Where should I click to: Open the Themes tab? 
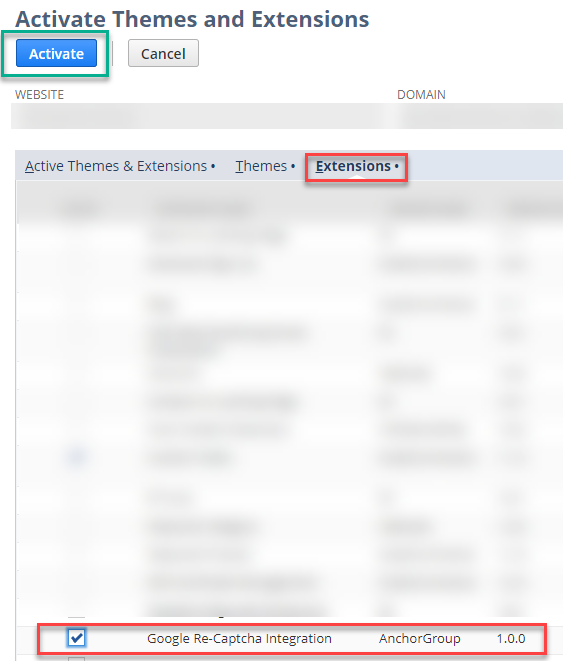[x=261, y=166]
